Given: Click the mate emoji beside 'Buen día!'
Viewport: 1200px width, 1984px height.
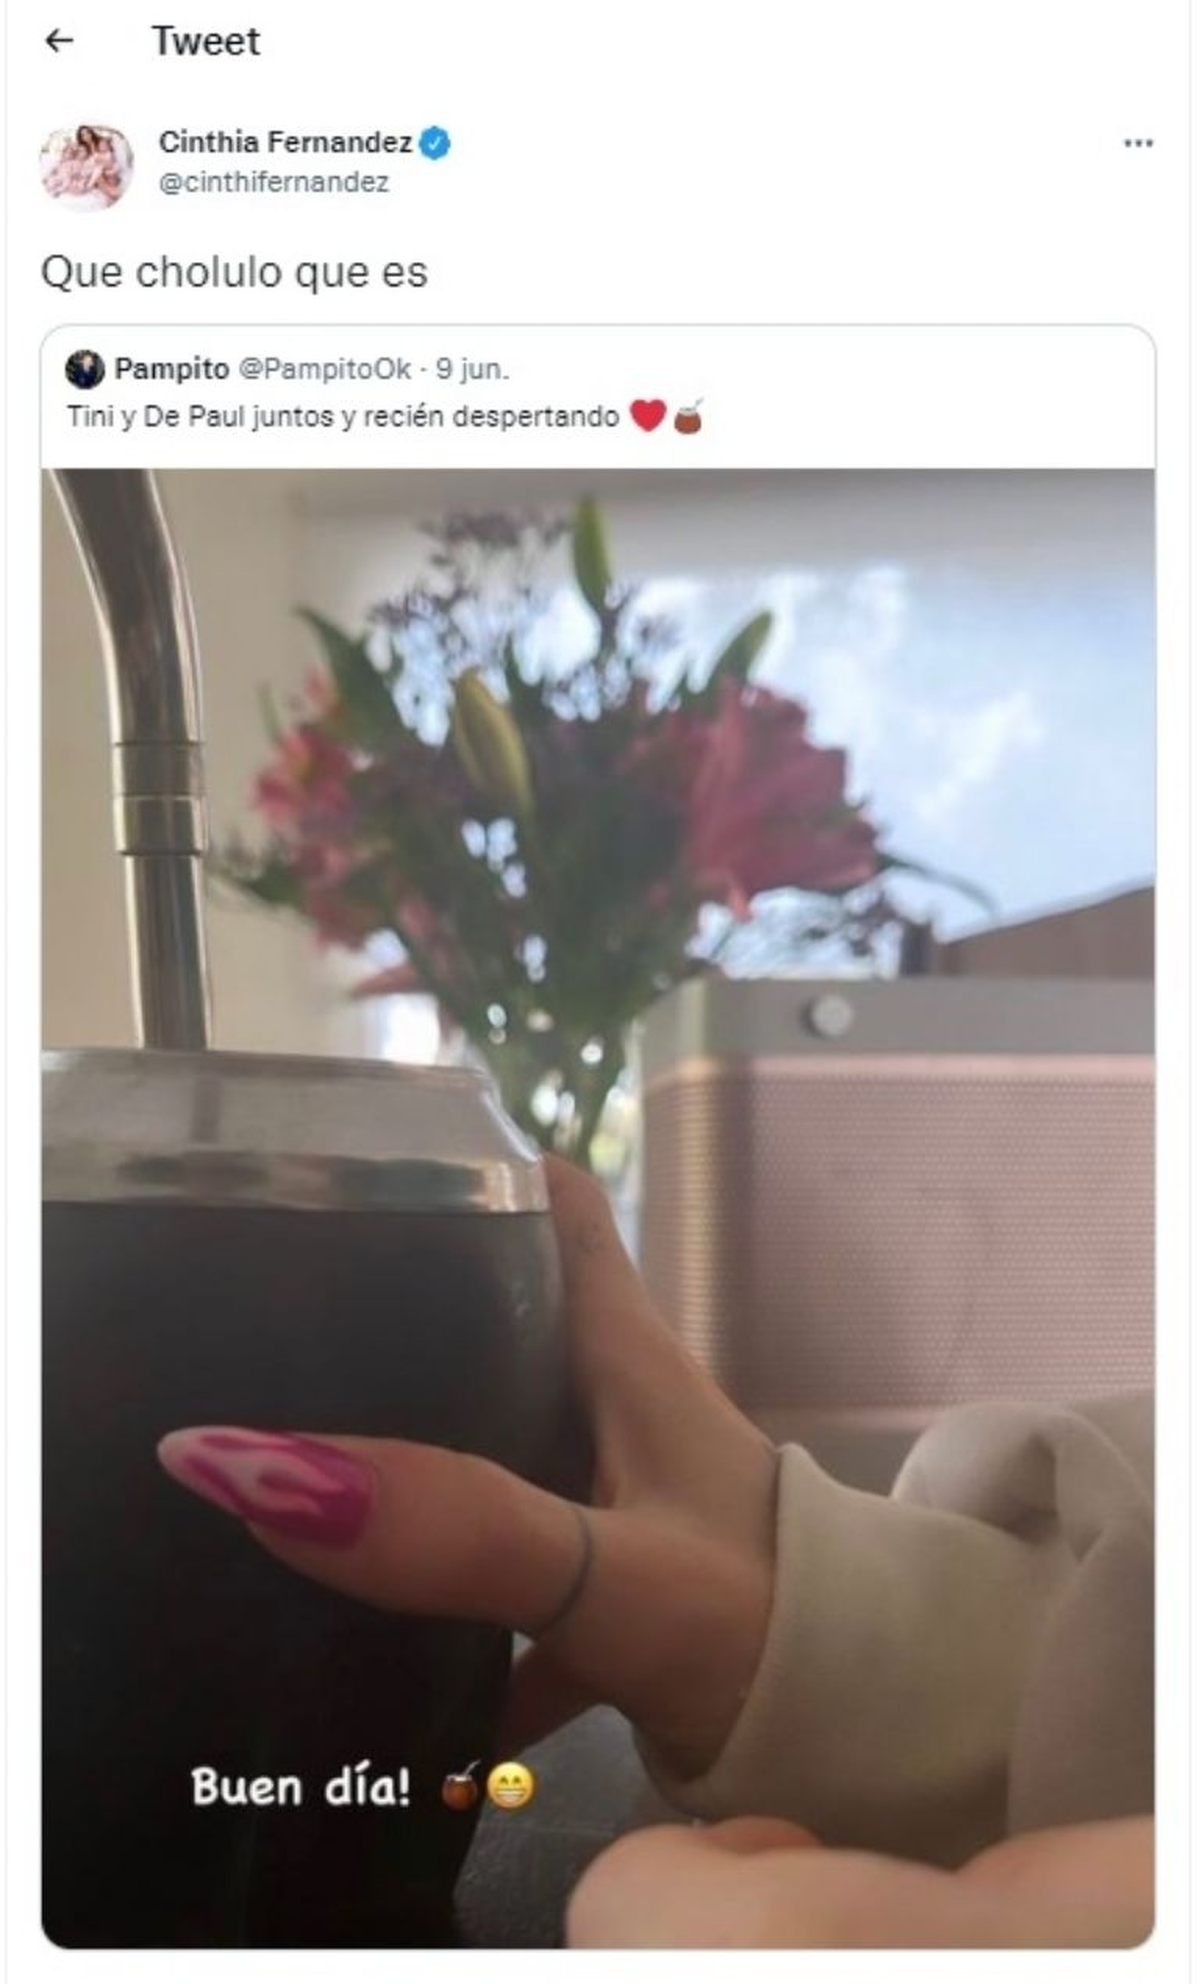Looking at the screenshot, I should point(460,1786).
